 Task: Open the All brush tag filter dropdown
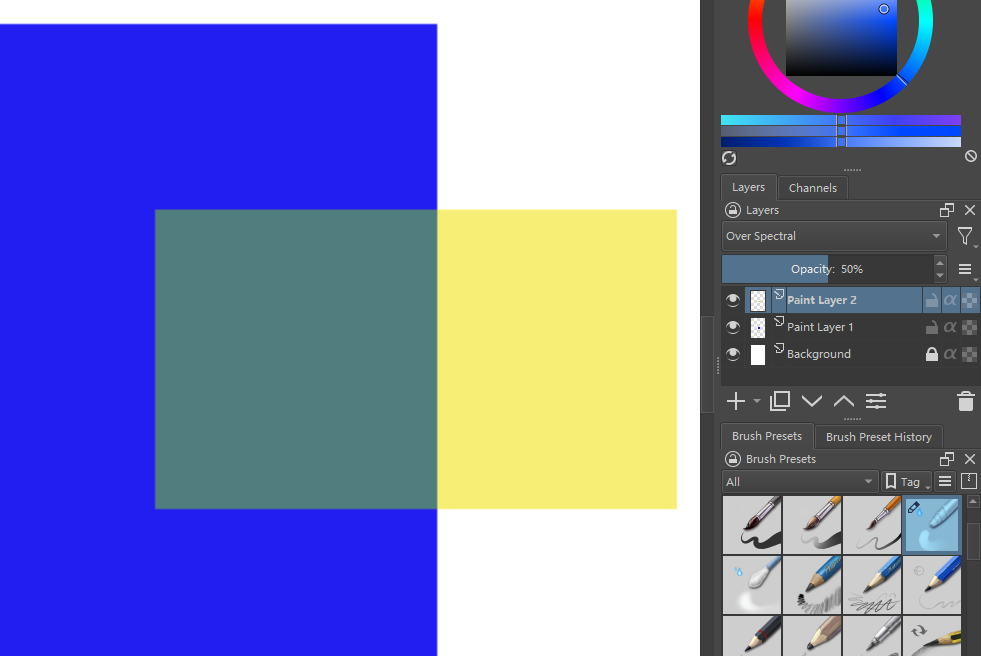(799, 482)
